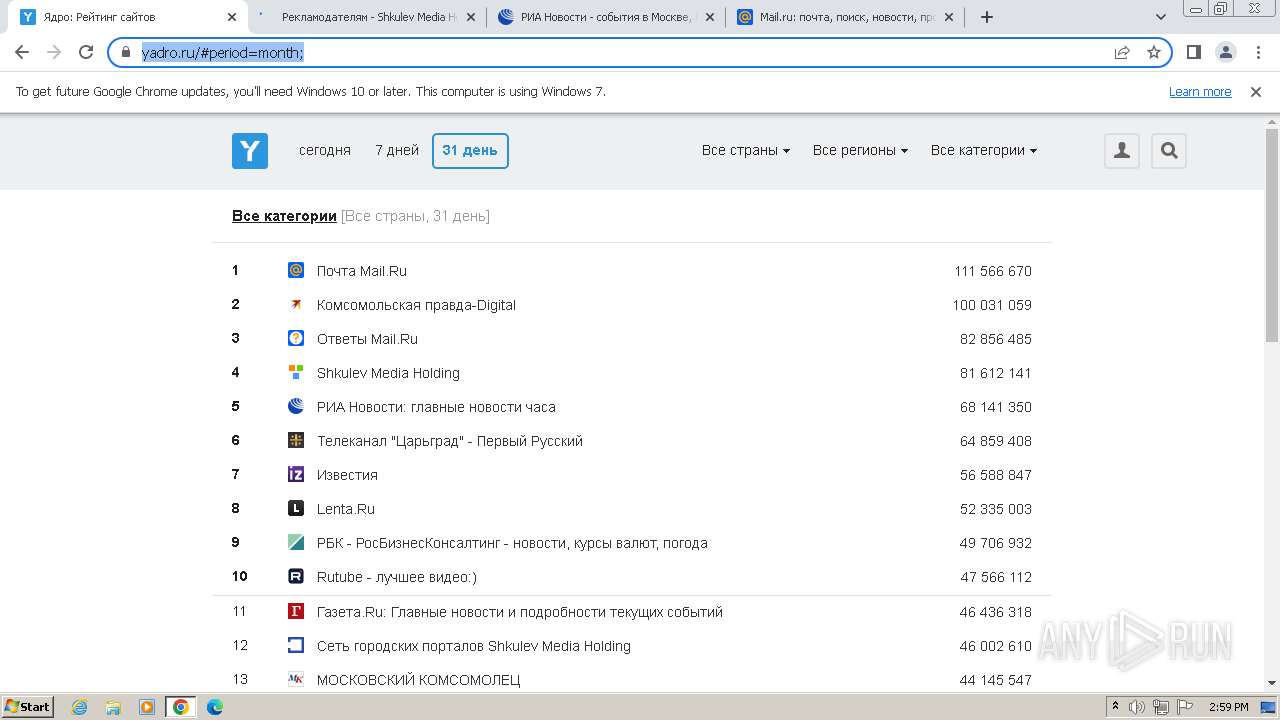Open the user account icon button
The width and height of the screenshot is (1280, 720).
tap(1122, 151)
